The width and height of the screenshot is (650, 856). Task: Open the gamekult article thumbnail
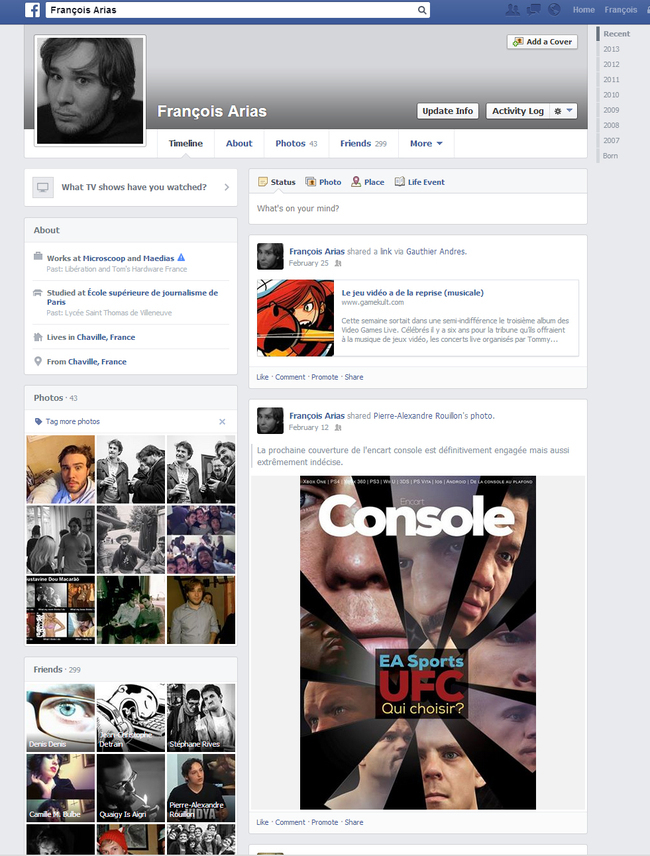[295, 318]
